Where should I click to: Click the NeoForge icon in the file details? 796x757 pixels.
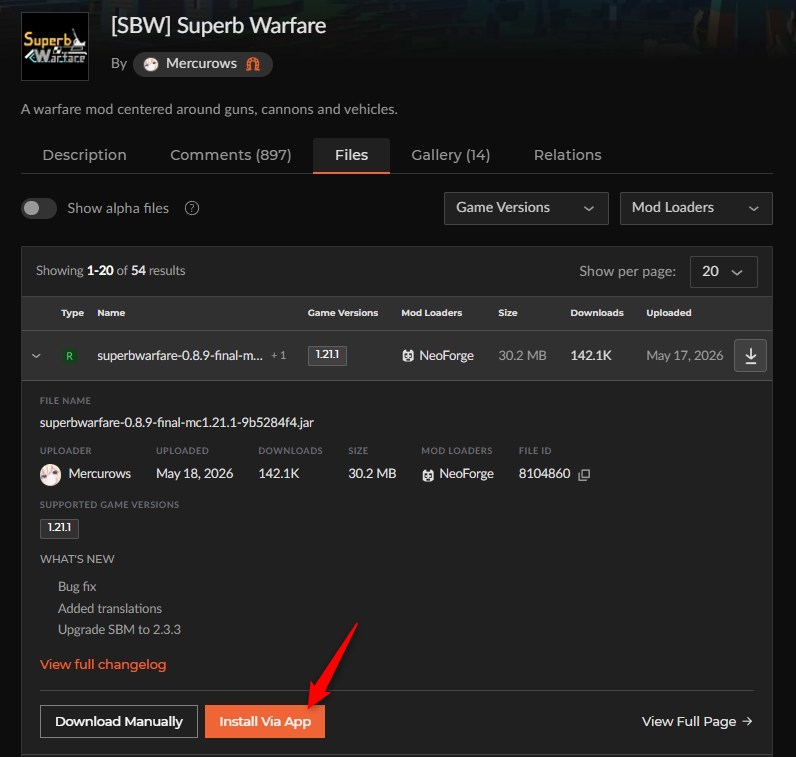(428, 475)
